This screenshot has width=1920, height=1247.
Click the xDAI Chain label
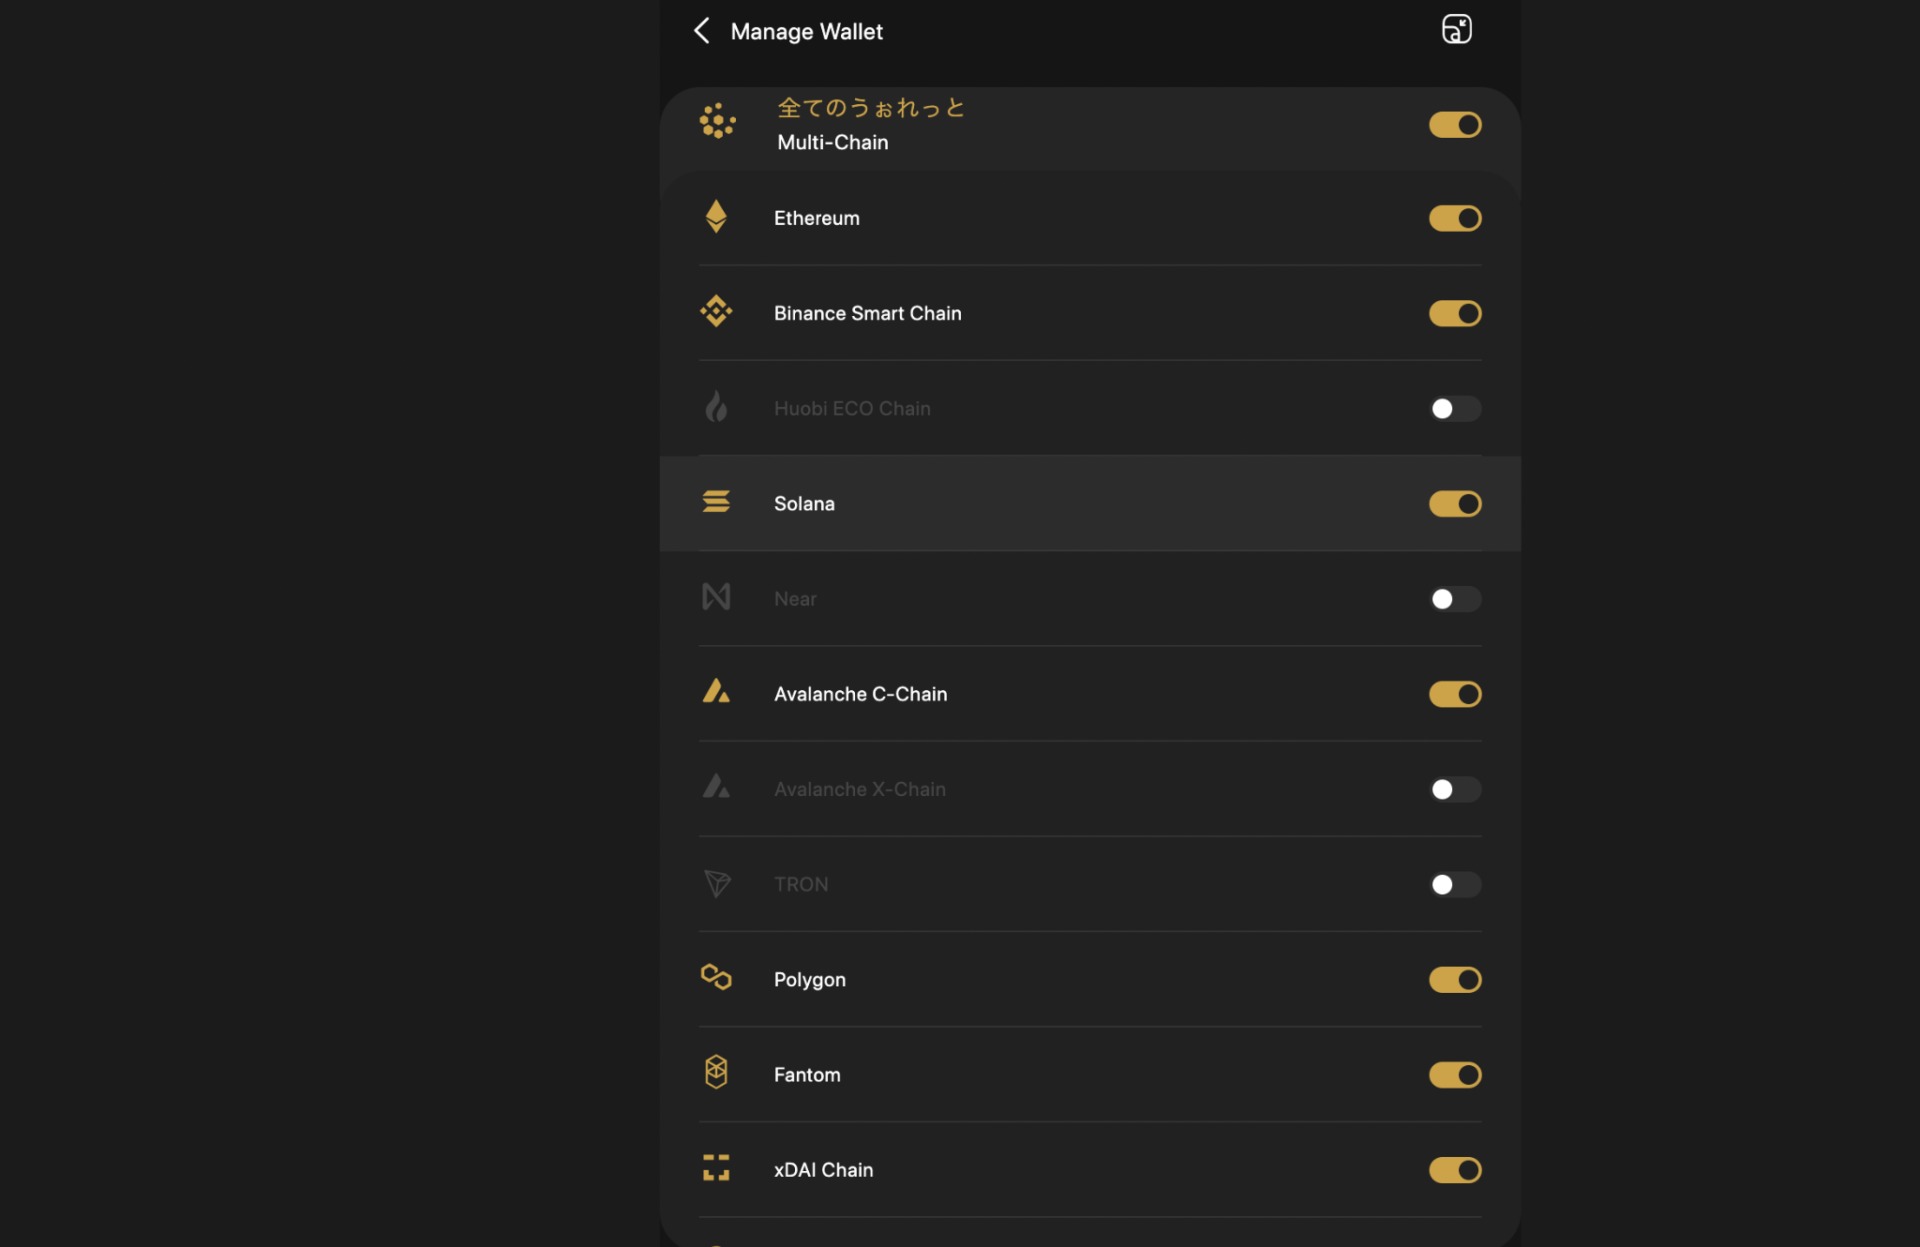(823, 1170)
